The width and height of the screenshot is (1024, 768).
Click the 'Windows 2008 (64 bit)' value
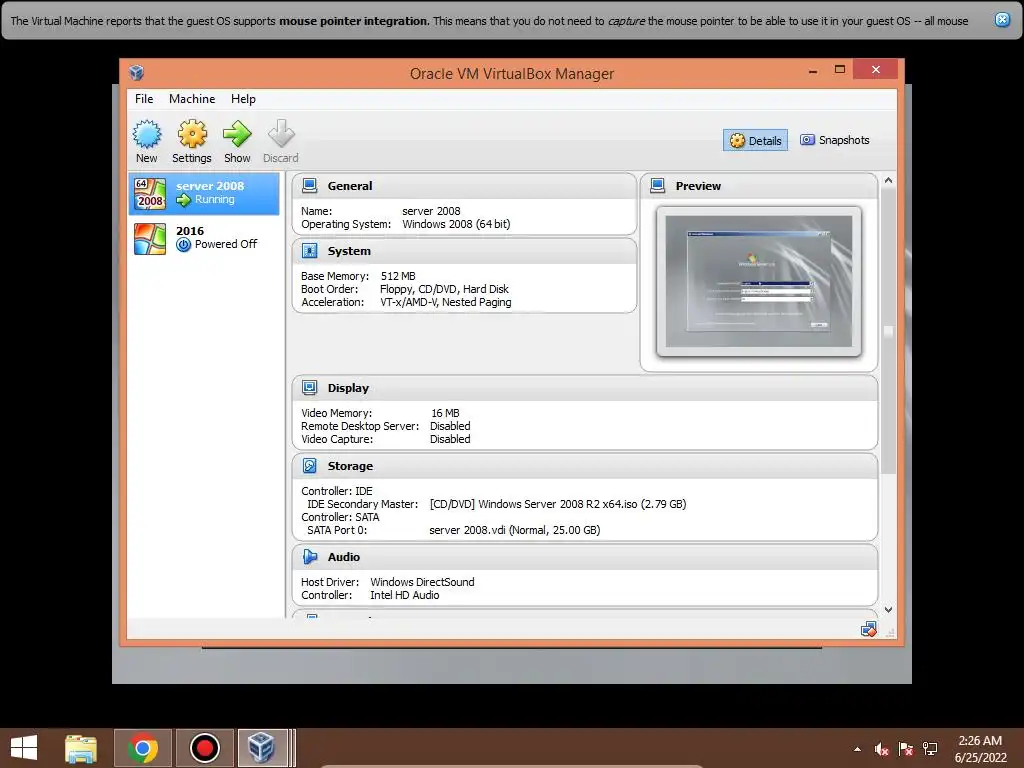(x=456, y=224)
